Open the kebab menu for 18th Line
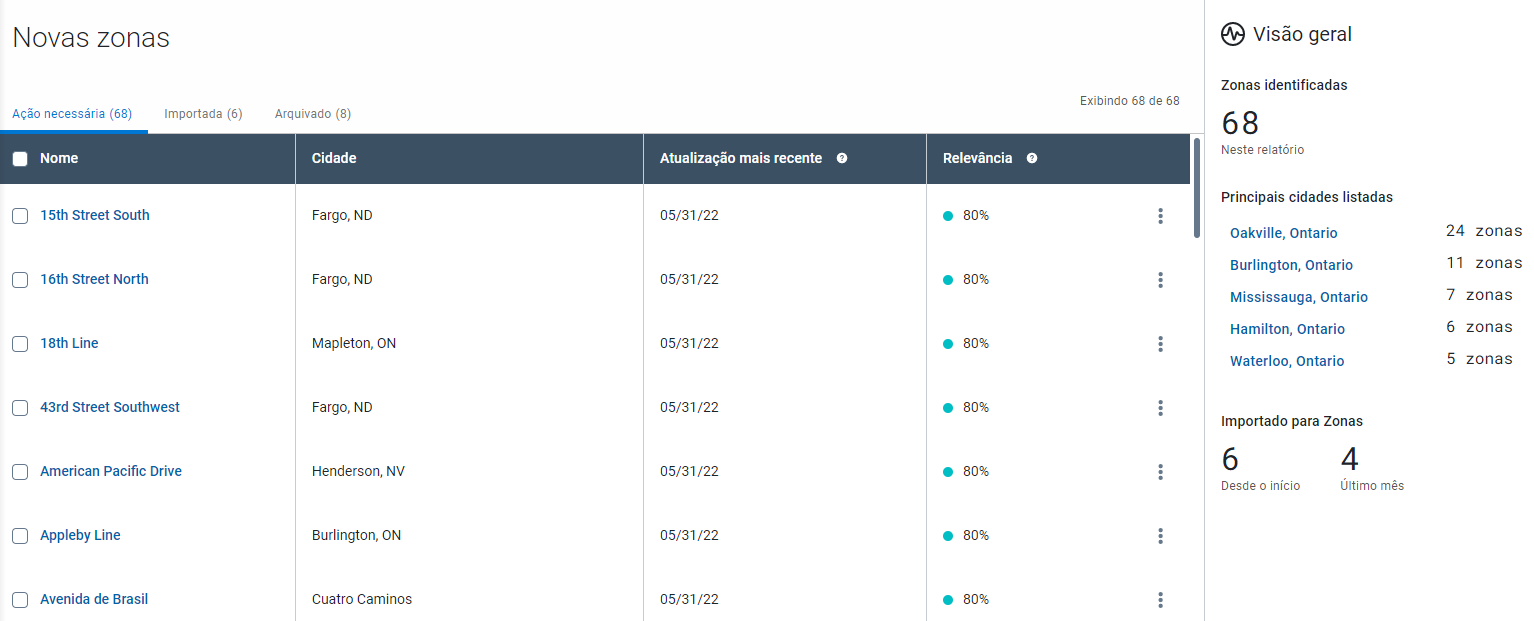This screenshot has height=621, width=1534. click(1160, 343)
